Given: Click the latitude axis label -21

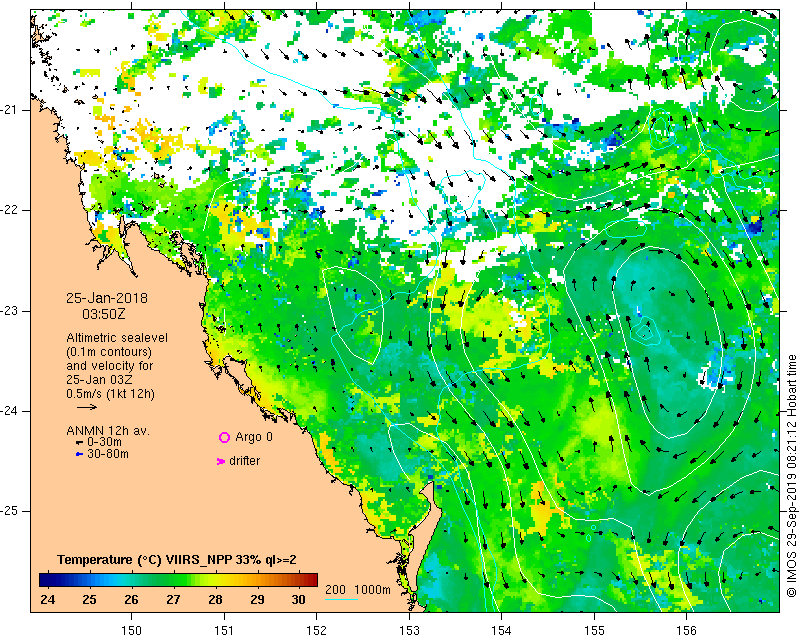Looking at the screenshot, I should click(x=9, y=110).
